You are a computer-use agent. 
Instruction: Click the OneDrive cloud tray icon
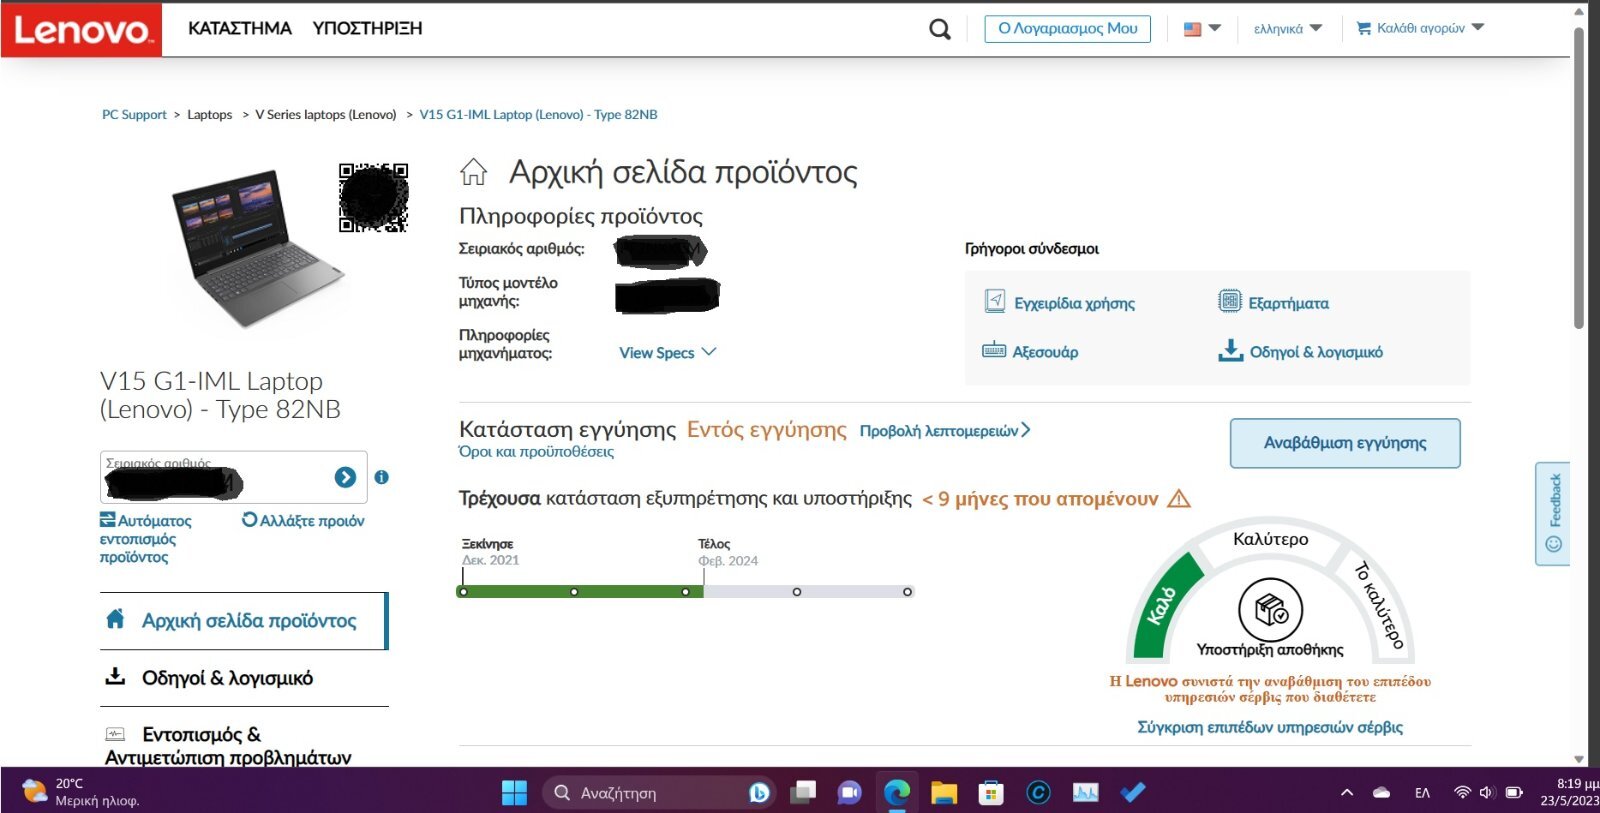[x=1381, y=793]
